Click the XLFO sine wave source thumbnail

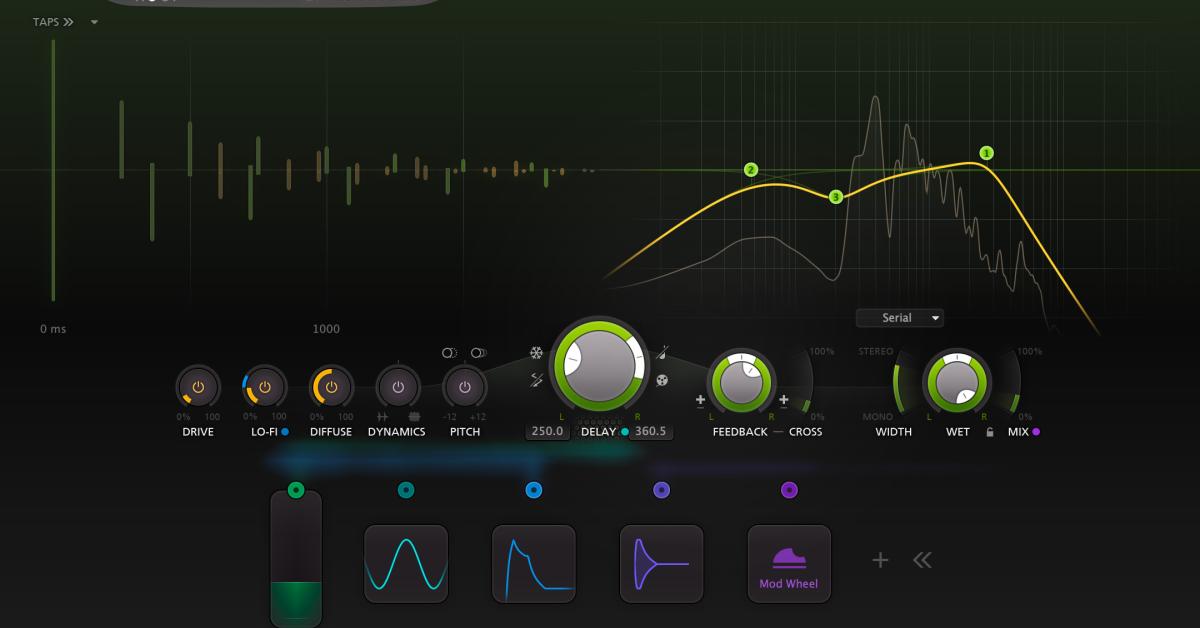[406, 563]
